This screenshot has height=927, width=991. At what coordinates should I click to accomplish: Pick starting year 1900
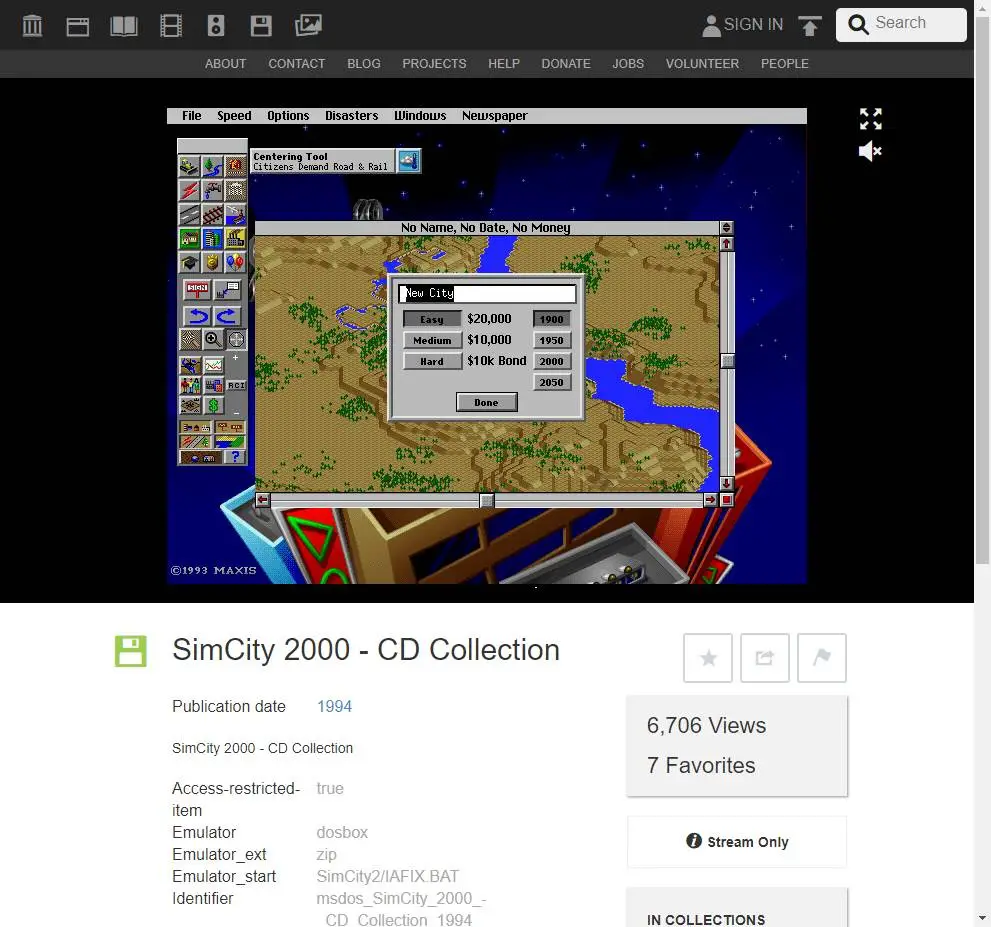coord(552,319)
